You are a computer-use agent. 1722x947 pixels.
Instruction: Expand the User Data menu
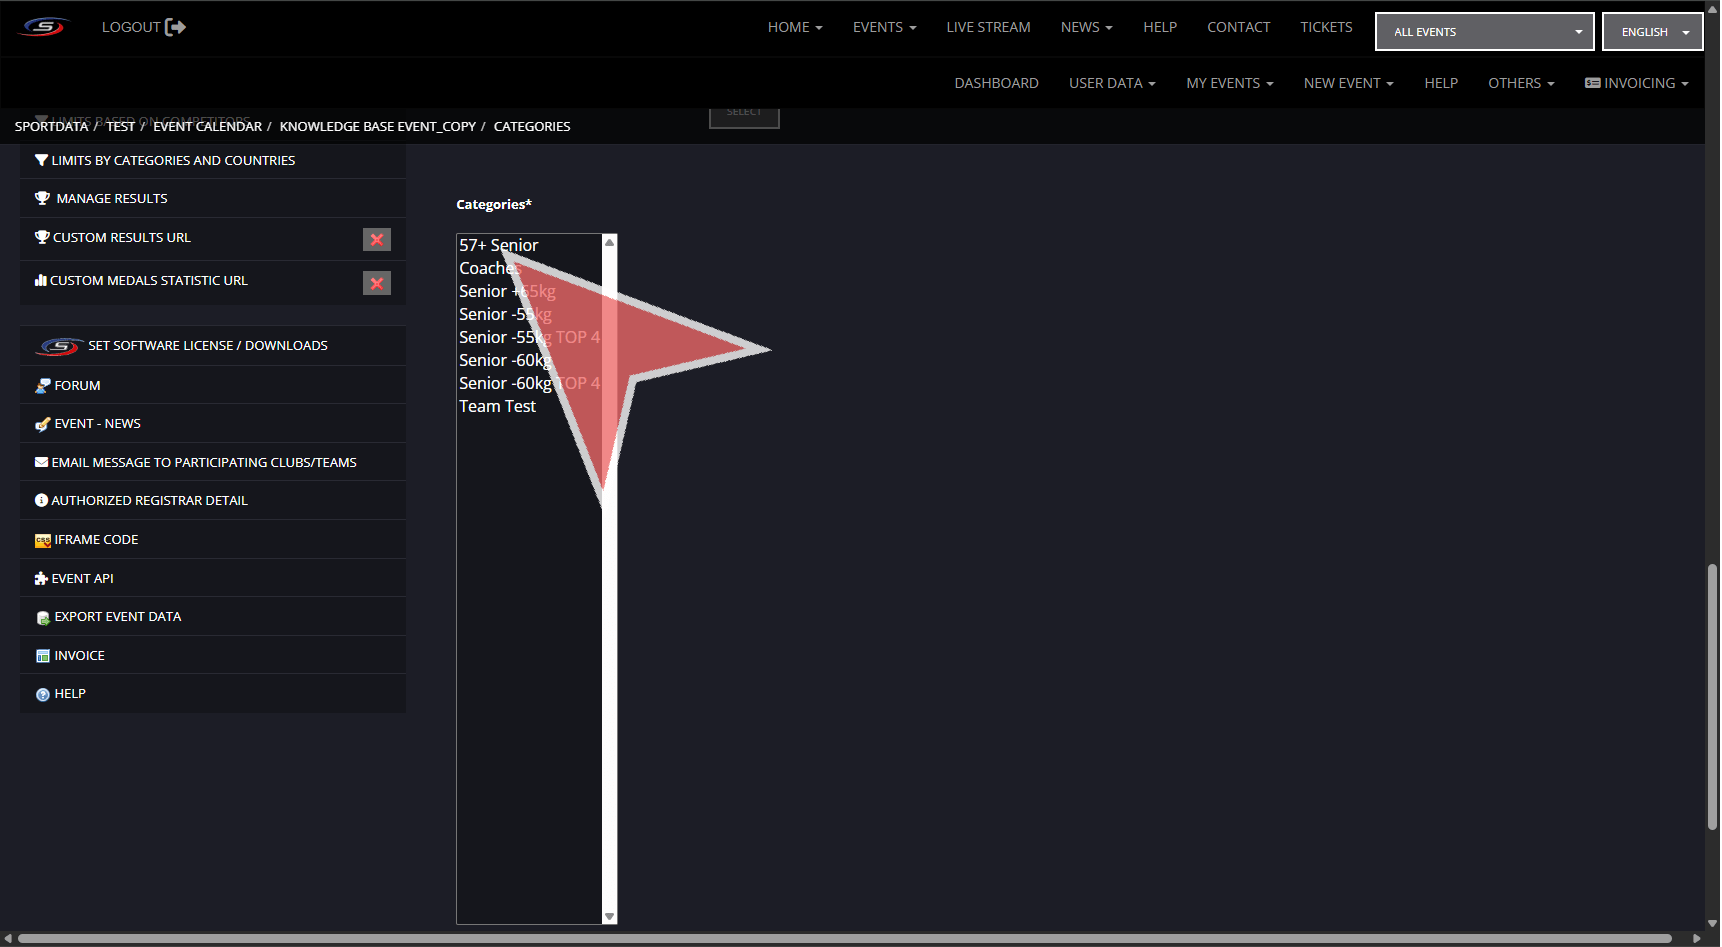coord(1111,83)
